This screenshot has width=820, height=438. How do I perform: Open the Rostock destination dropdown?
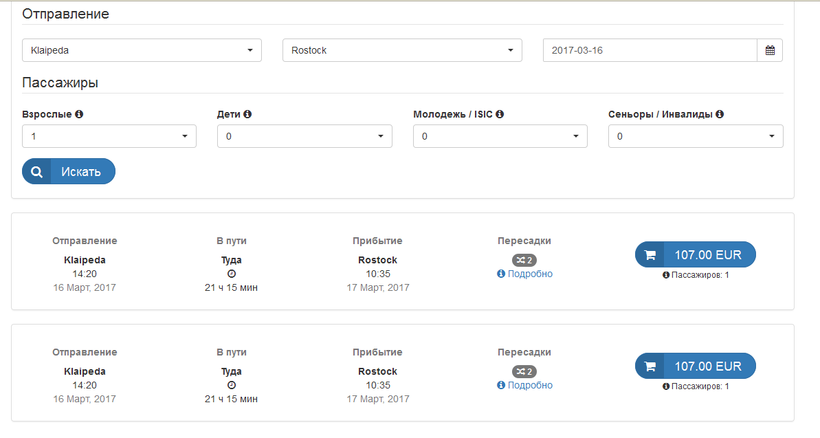[402, 50]
